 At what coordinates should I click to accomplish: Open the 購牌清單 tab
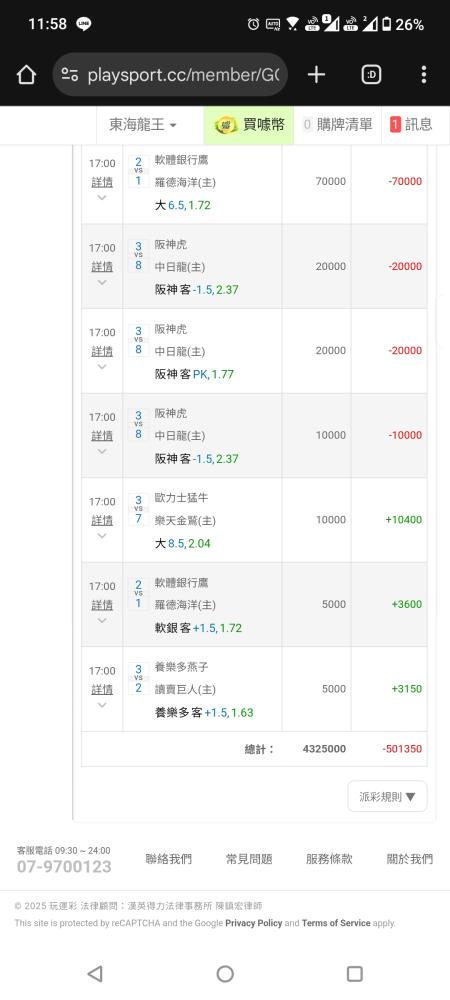[x=337, y=125]
